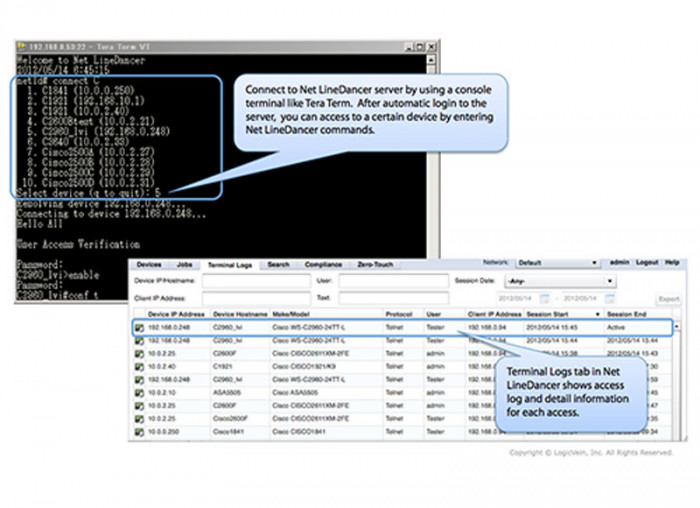
Task: Toggle the Session Start column sort arrow
Action: point(598,315)
